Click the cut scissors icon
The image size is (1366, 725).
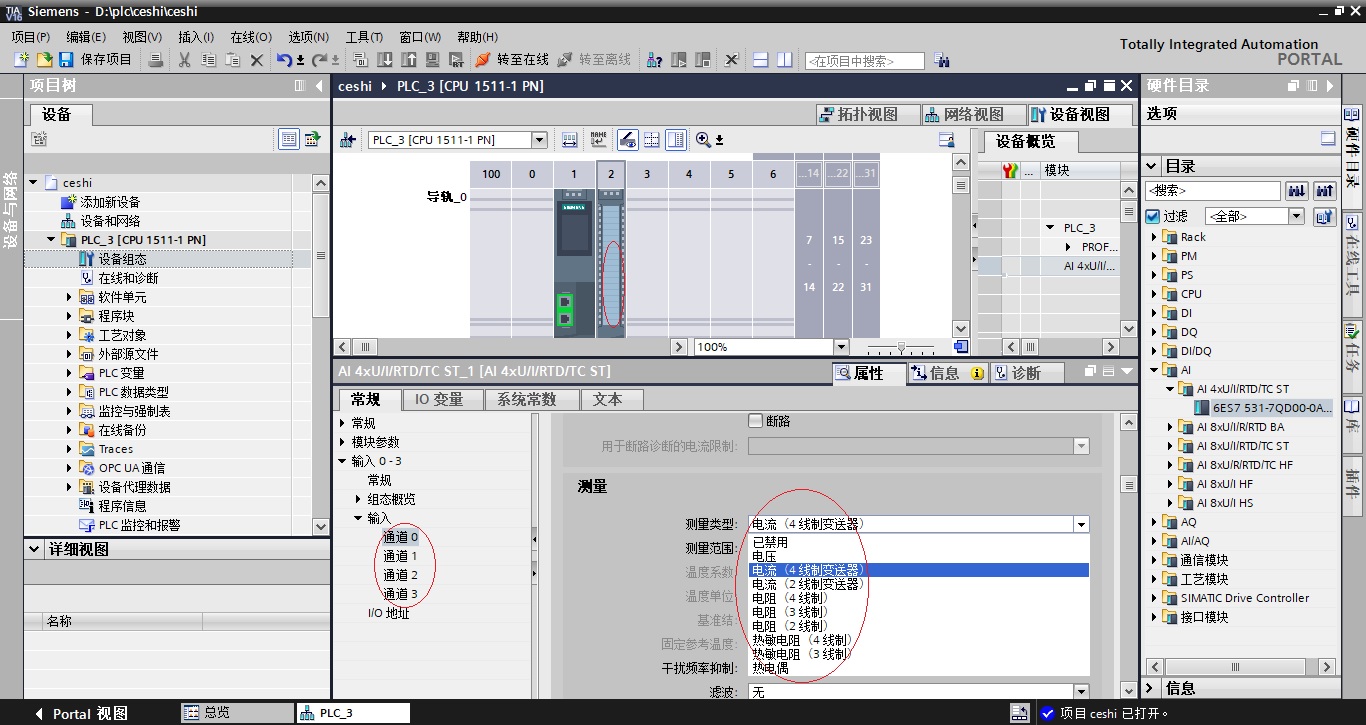(x=184, y=60)
